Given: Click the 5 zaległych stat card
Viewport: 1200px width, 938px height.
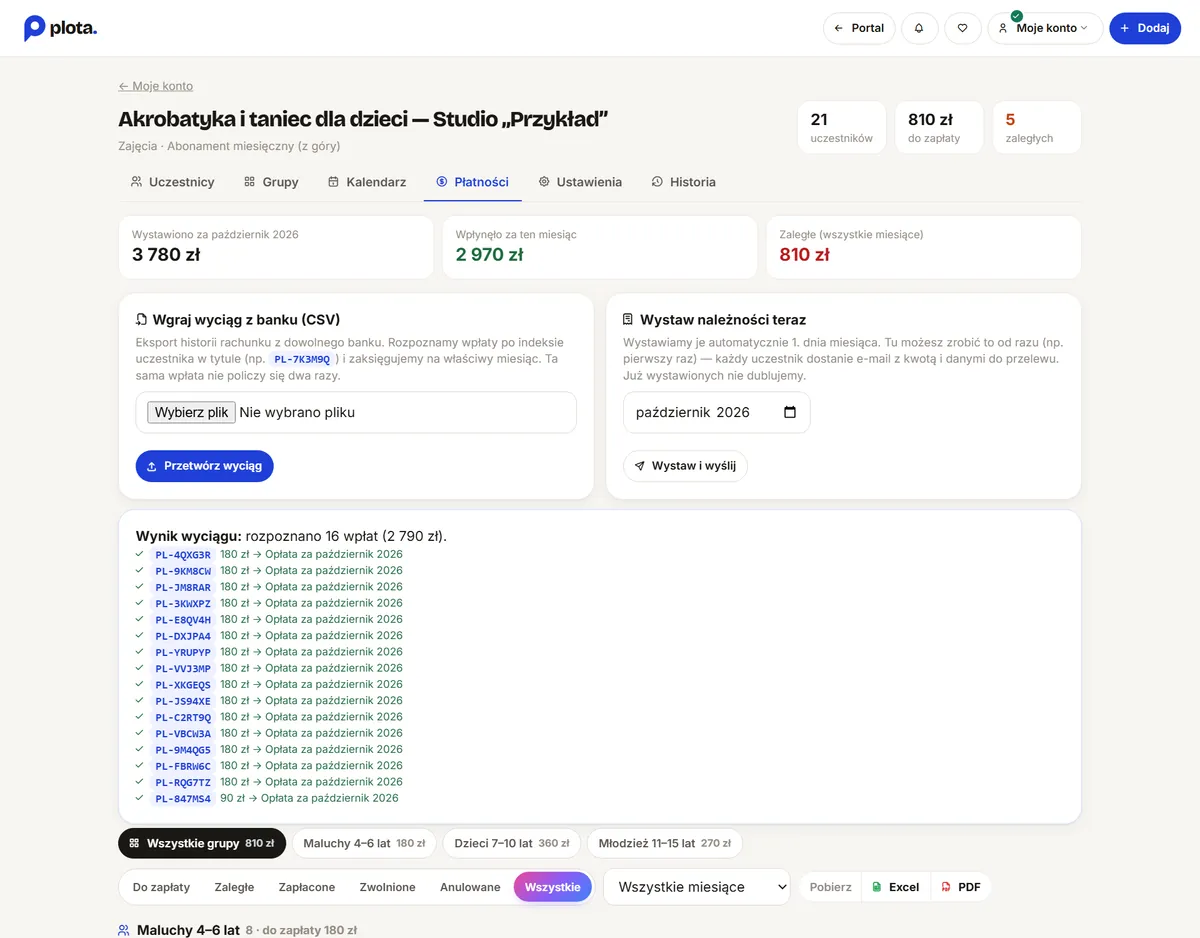Looking at the screenshot, I should 1037,127.
